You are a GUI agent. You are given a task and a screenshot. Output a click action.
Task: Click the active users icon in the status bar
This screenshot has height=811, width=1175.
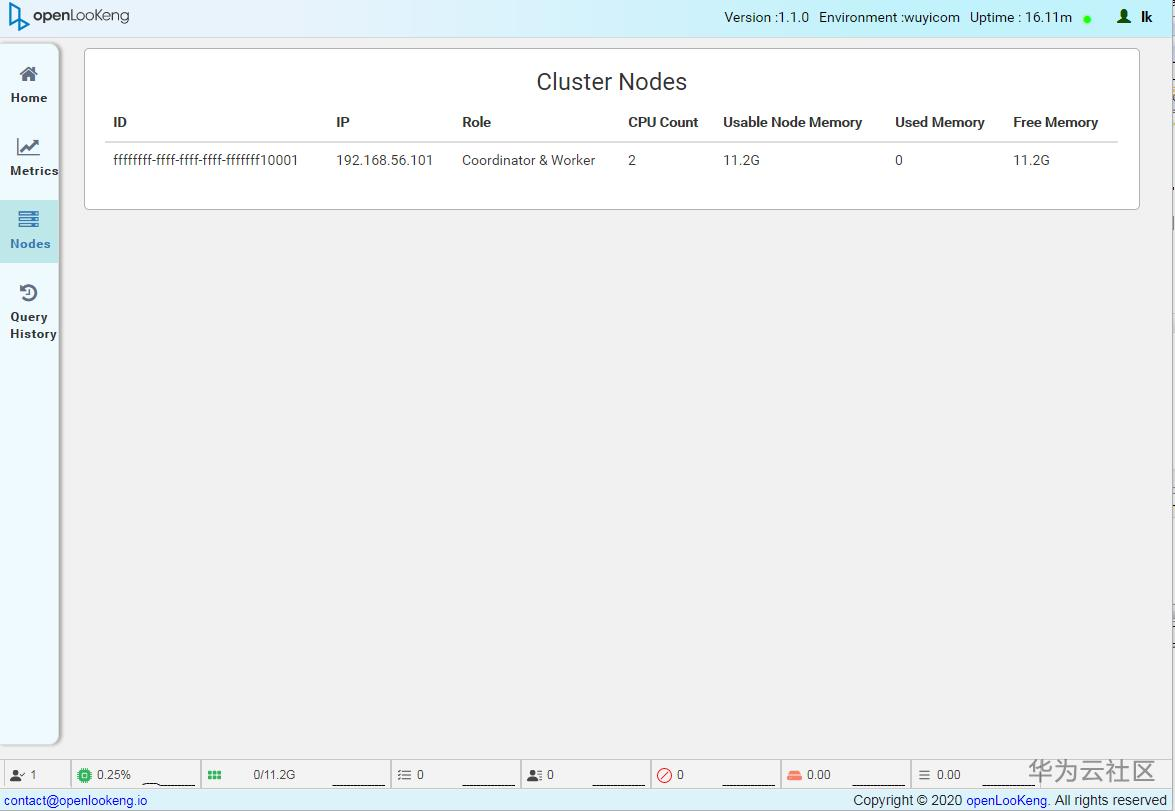(x=17, y=775)
